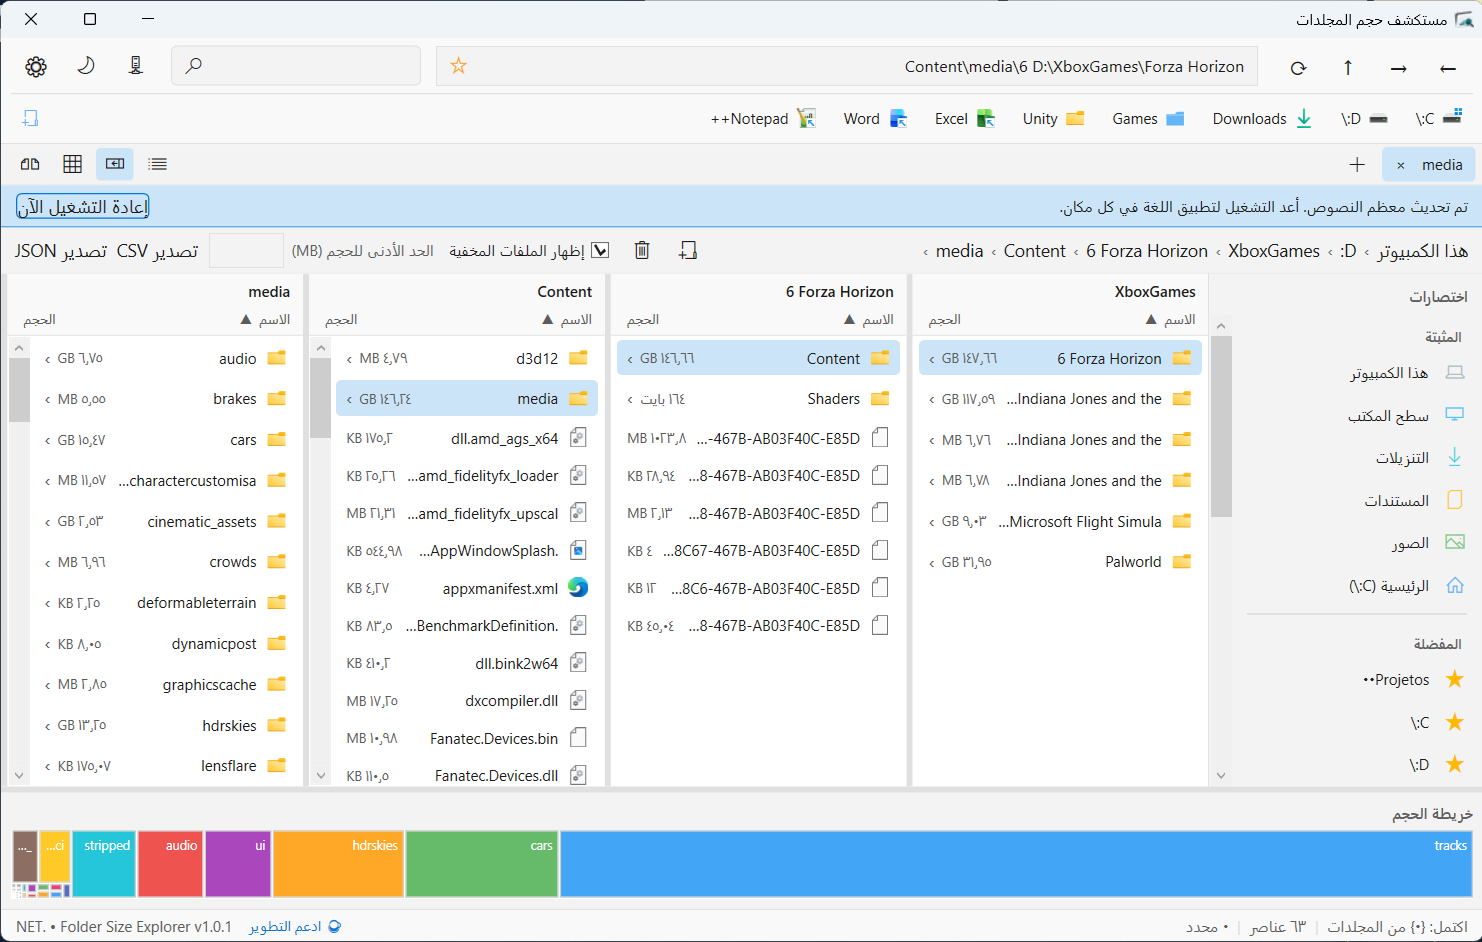
Task: Open Pictures in sidebar
Action: [1427, 543]
